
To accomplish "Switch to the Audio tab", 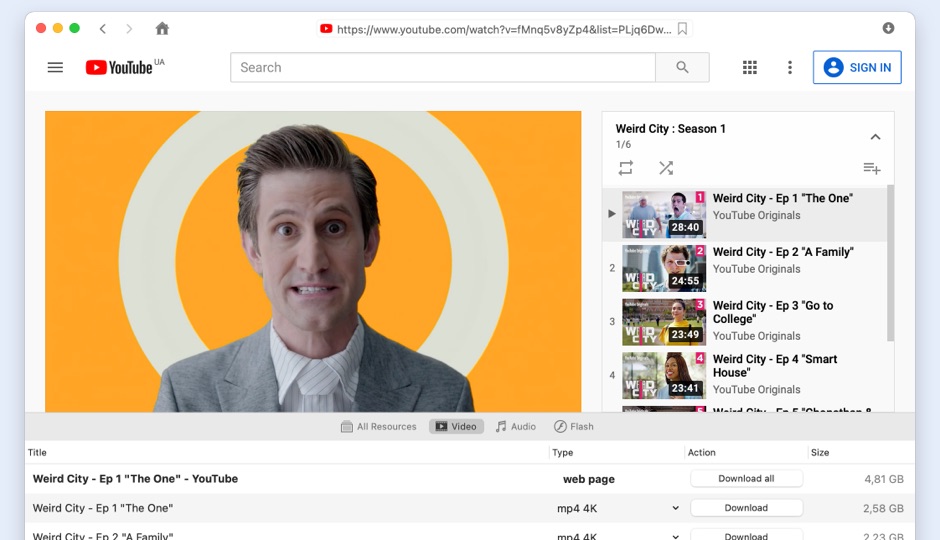I will pos(516,427).
